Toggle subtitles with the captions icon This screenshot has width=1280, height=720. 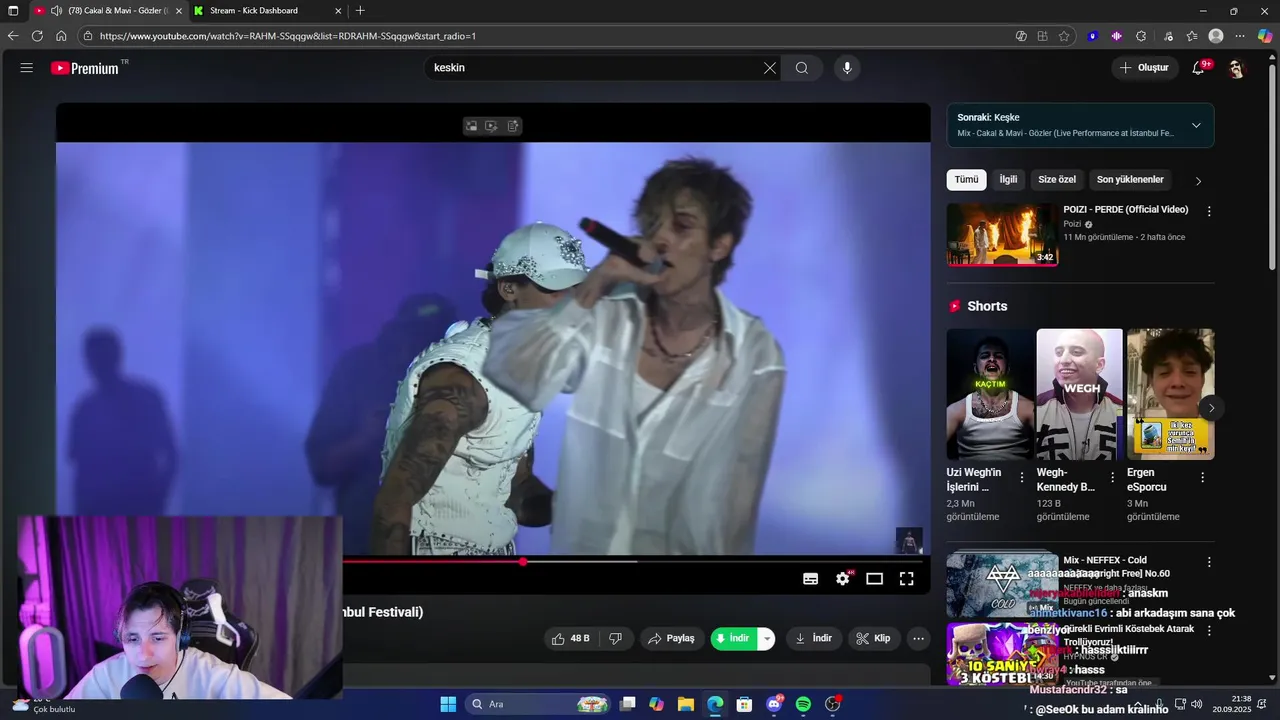[811, 579]
